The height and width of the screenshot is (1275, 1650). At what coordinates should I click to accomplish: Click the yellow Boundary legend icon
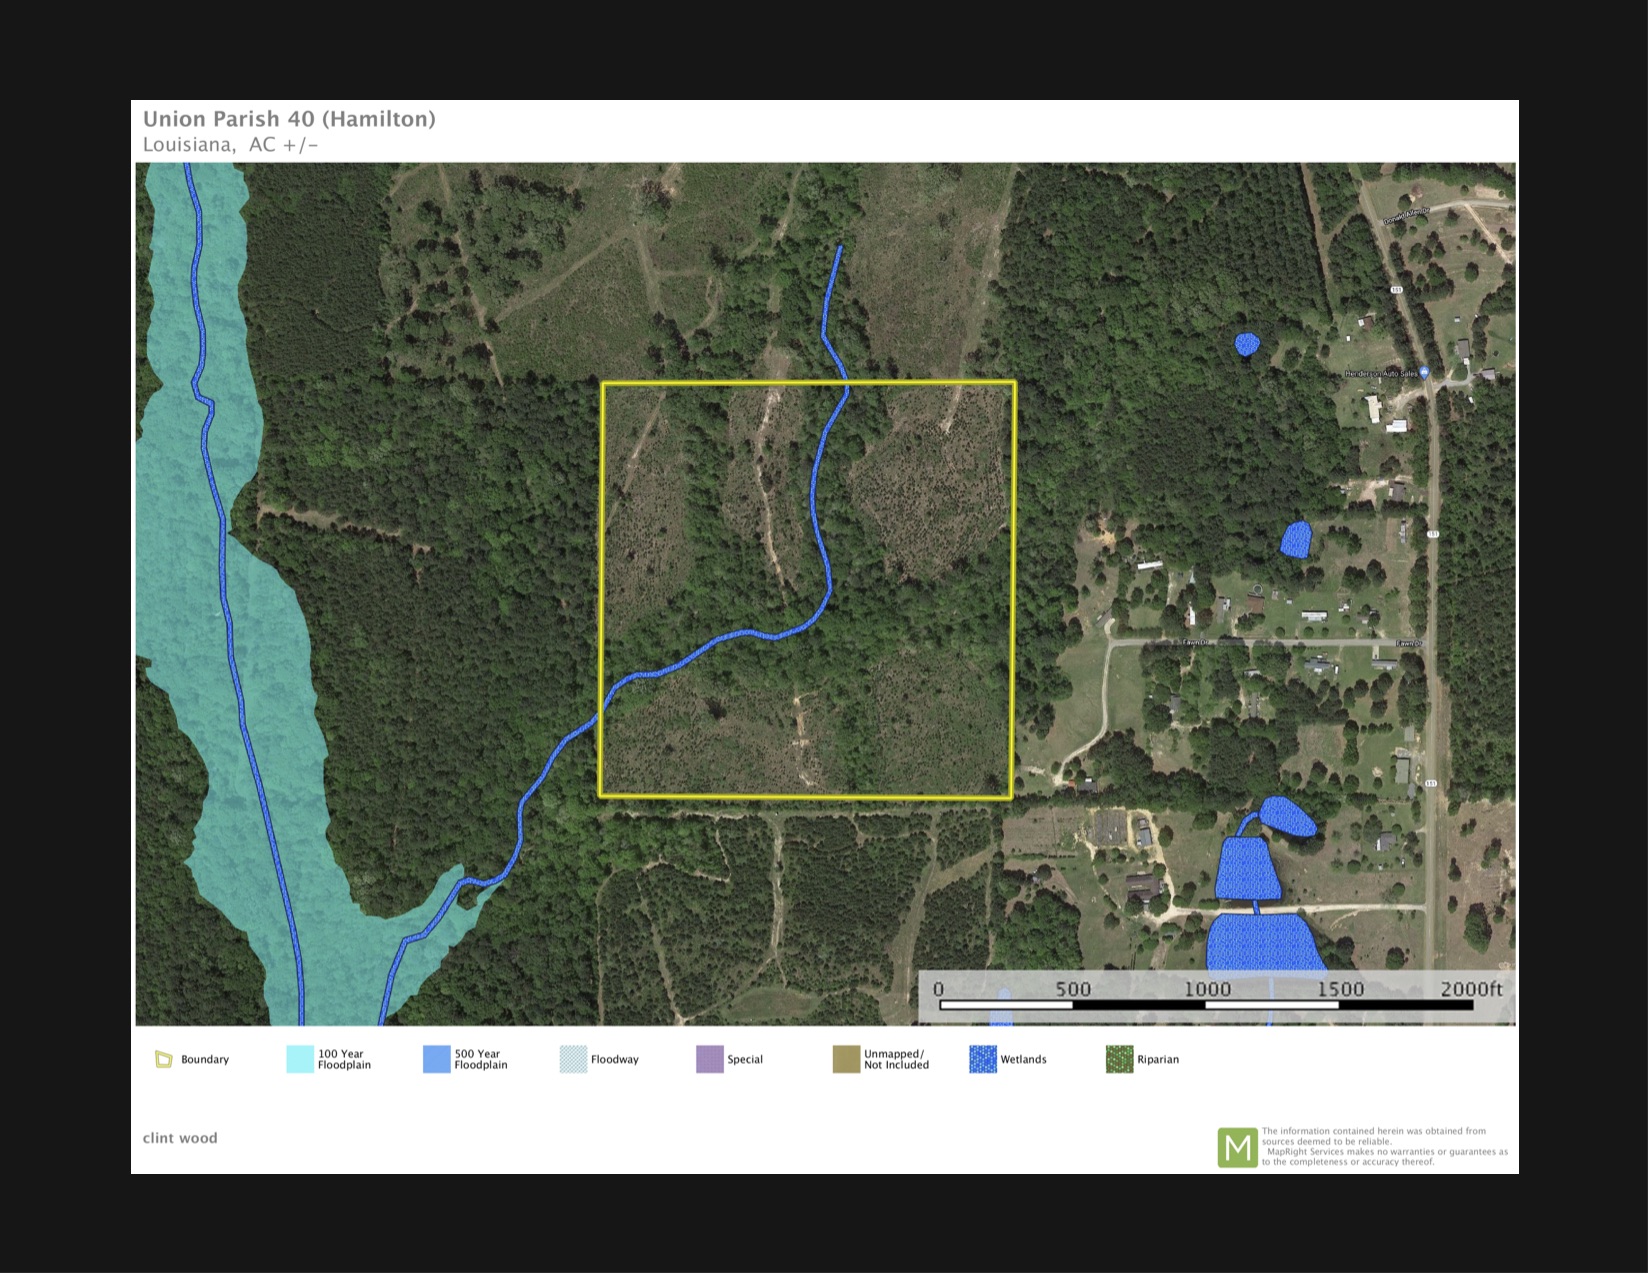(x=164, y=1059)
